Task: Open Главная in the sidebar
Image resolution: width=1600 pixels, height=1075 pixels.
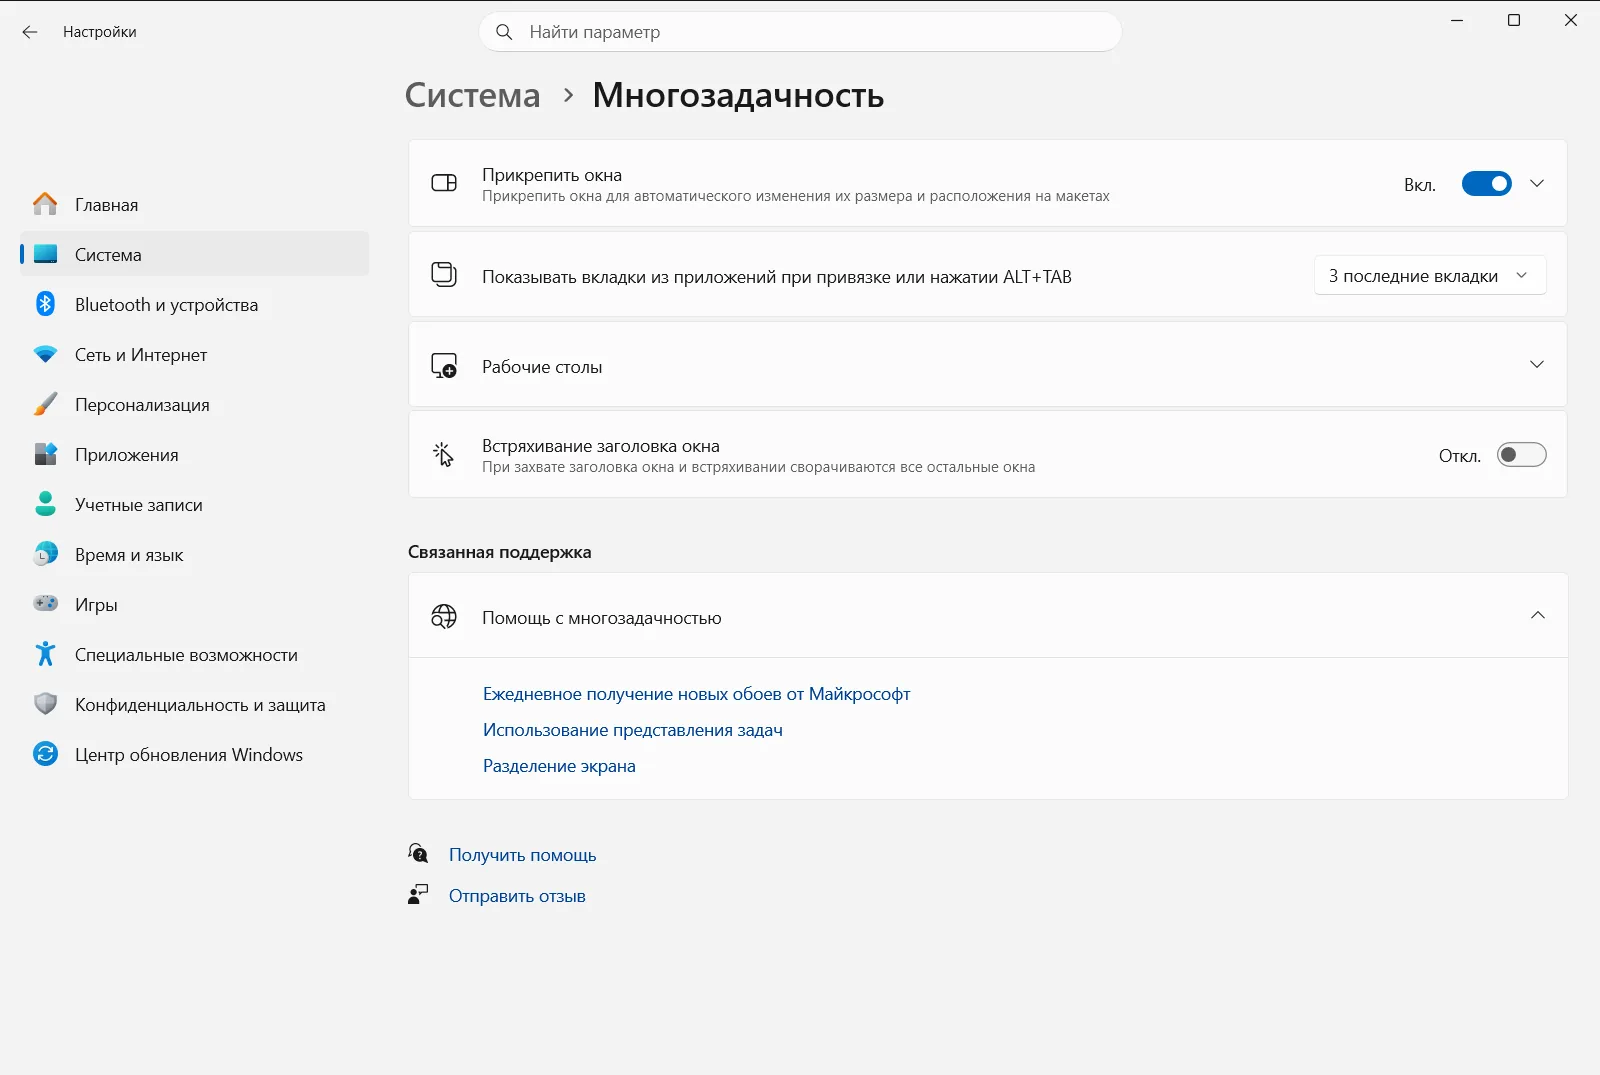Action: pos(195,204)
